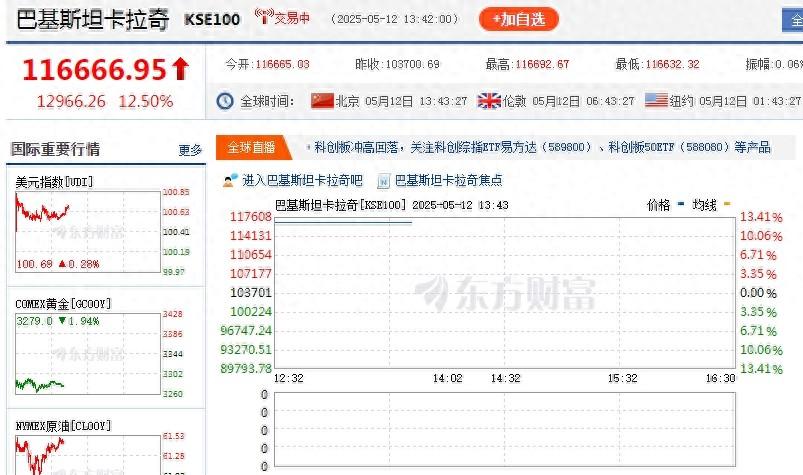Open the 美元指数[UDI] chart title
The height and width of the screenshot is (475, 803).
54,182
